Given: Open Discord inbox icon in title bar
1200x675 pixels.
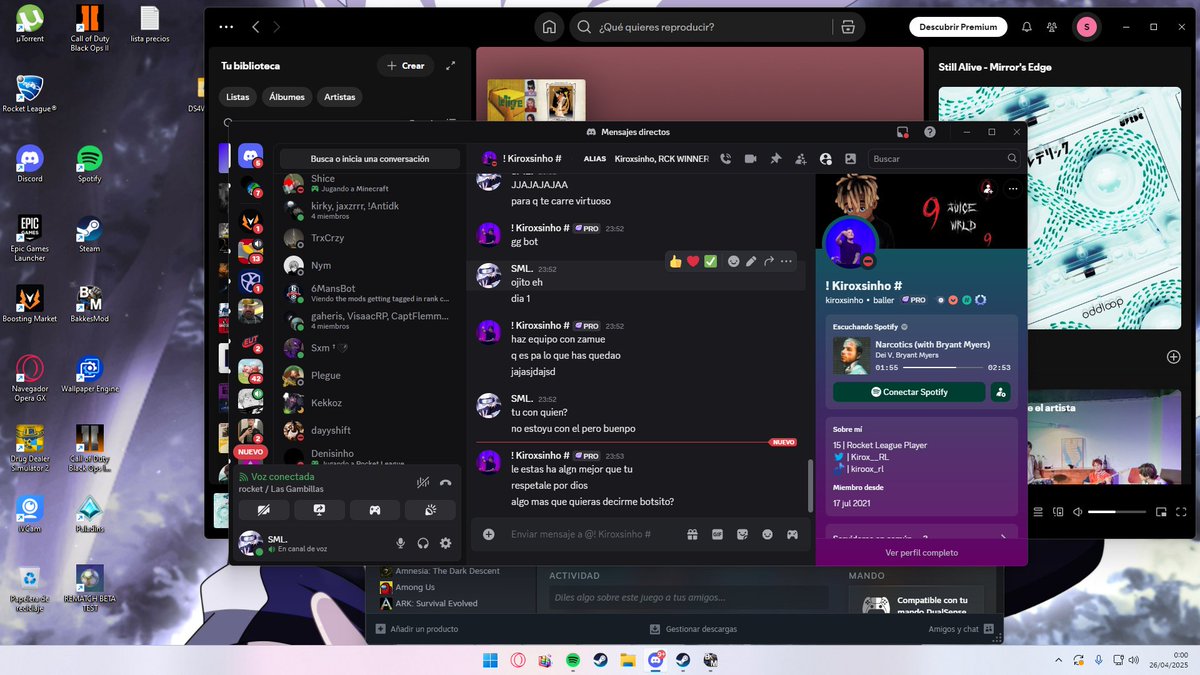Looking at the screenshot, I should (x=903, y=132).
